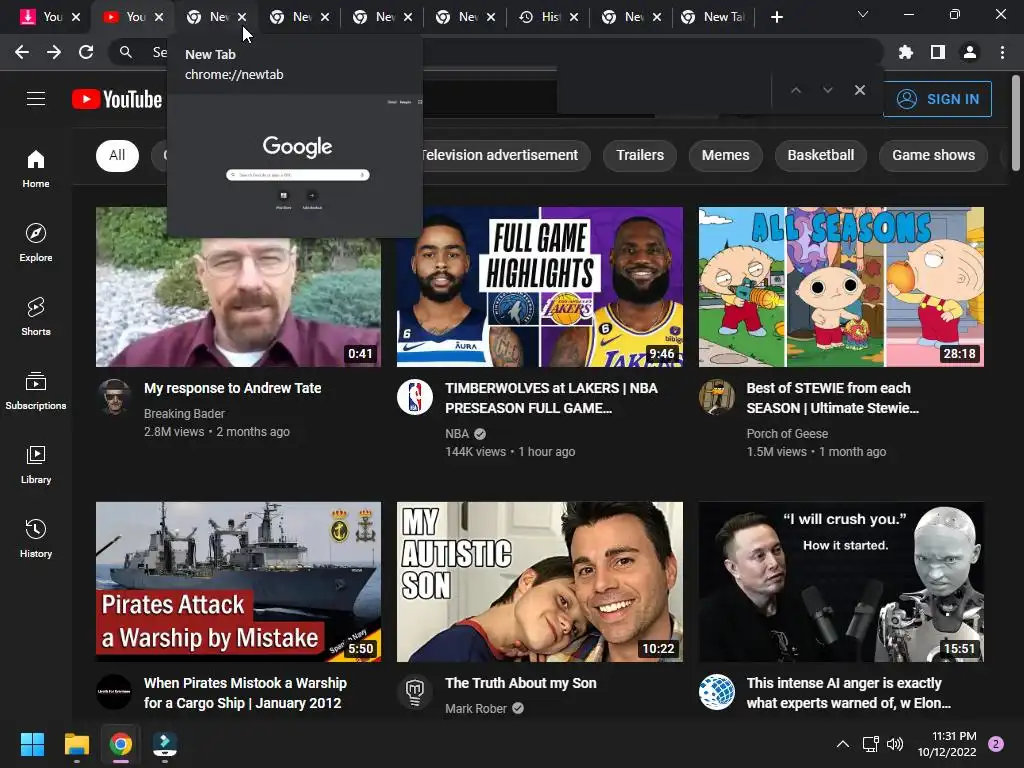Open Chrome profile avatar menu
1024x768 pixels.
pyautogui.click(x=970, y=52)
